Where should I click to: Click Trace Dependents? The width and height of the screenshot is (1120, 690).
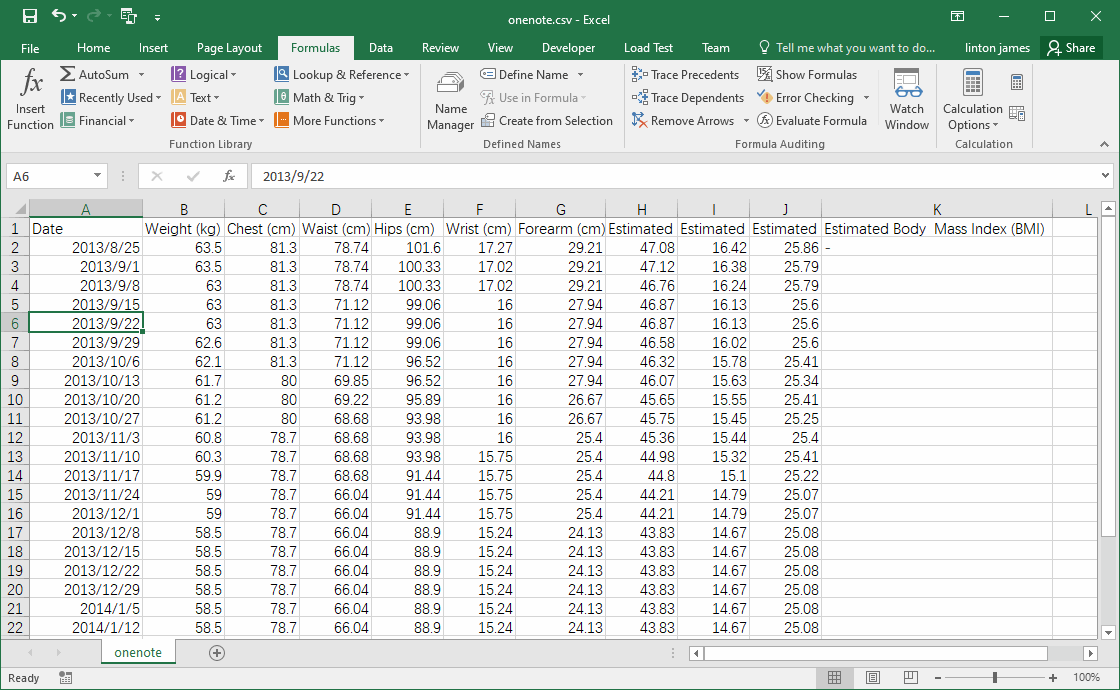pyautogui.click(x=688, y=97)
